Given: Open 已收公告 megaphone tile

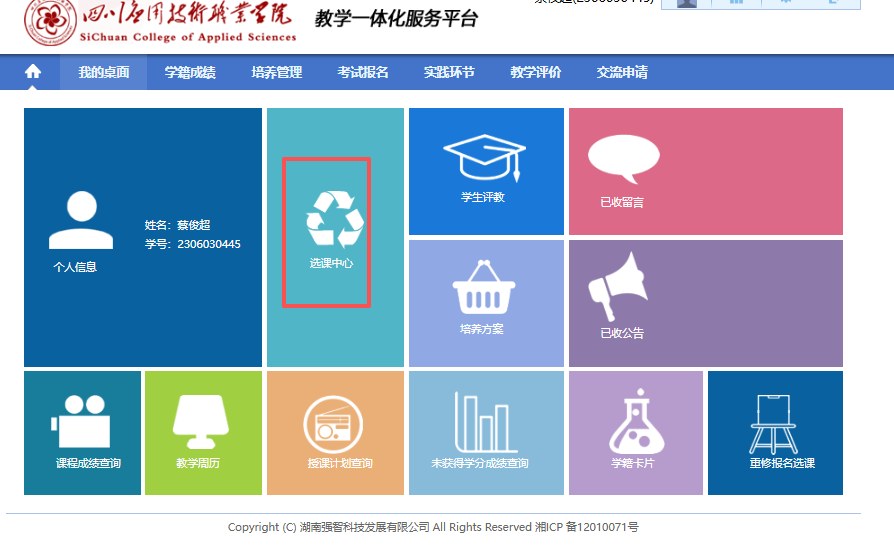Looking at the screenshot, I should tap(706, 303).
